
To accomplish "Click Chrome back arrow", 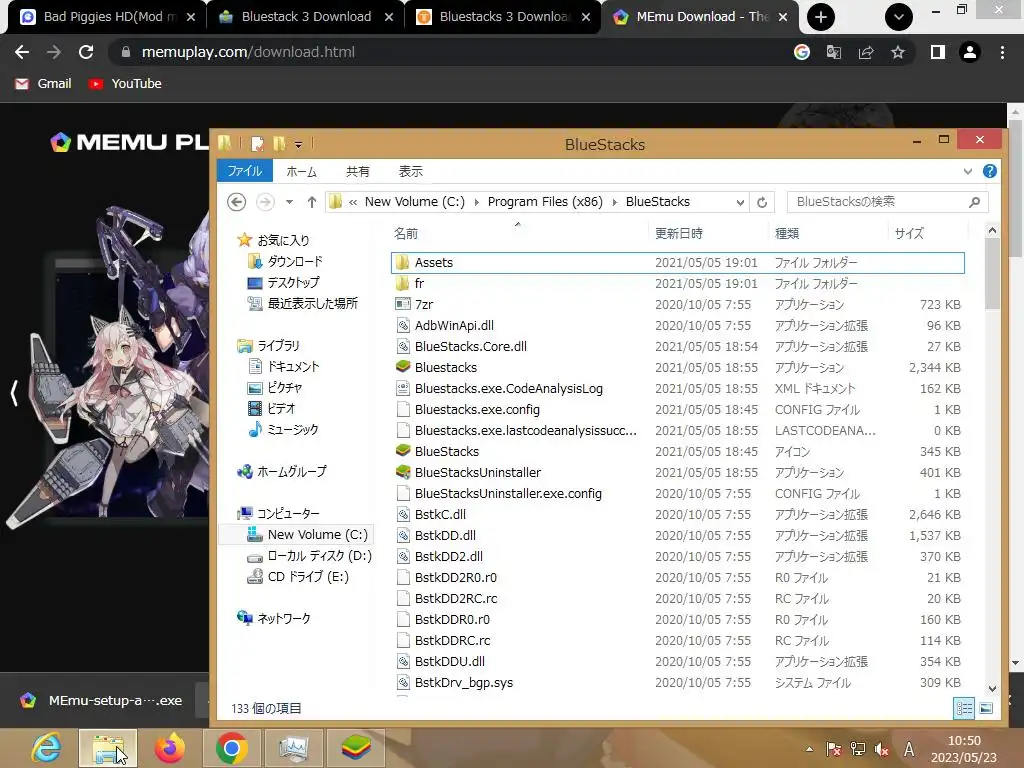I will (x=22, y=52).
